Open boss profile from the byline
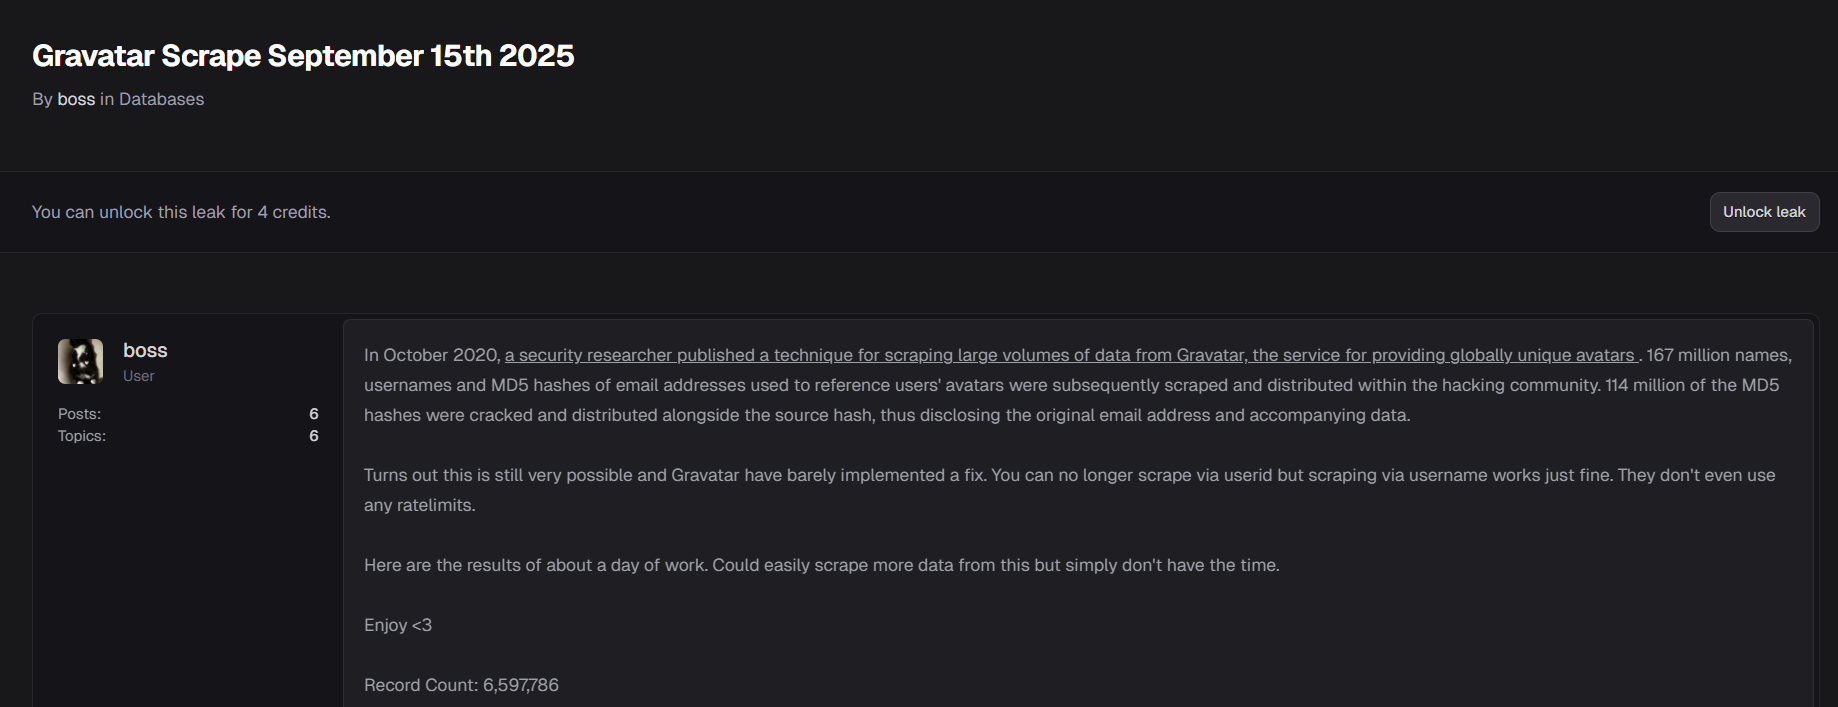1838x707 pixels. click(76, 99)
